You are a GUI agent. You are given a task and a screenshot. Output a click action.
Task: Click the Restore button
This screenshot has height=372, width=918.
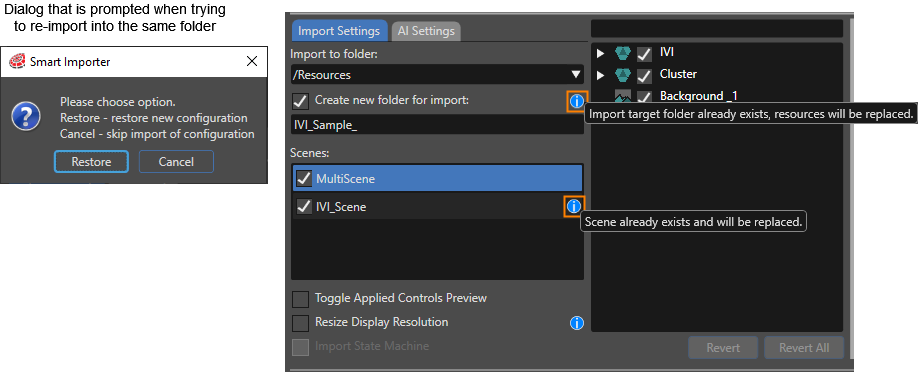[91, 162]
